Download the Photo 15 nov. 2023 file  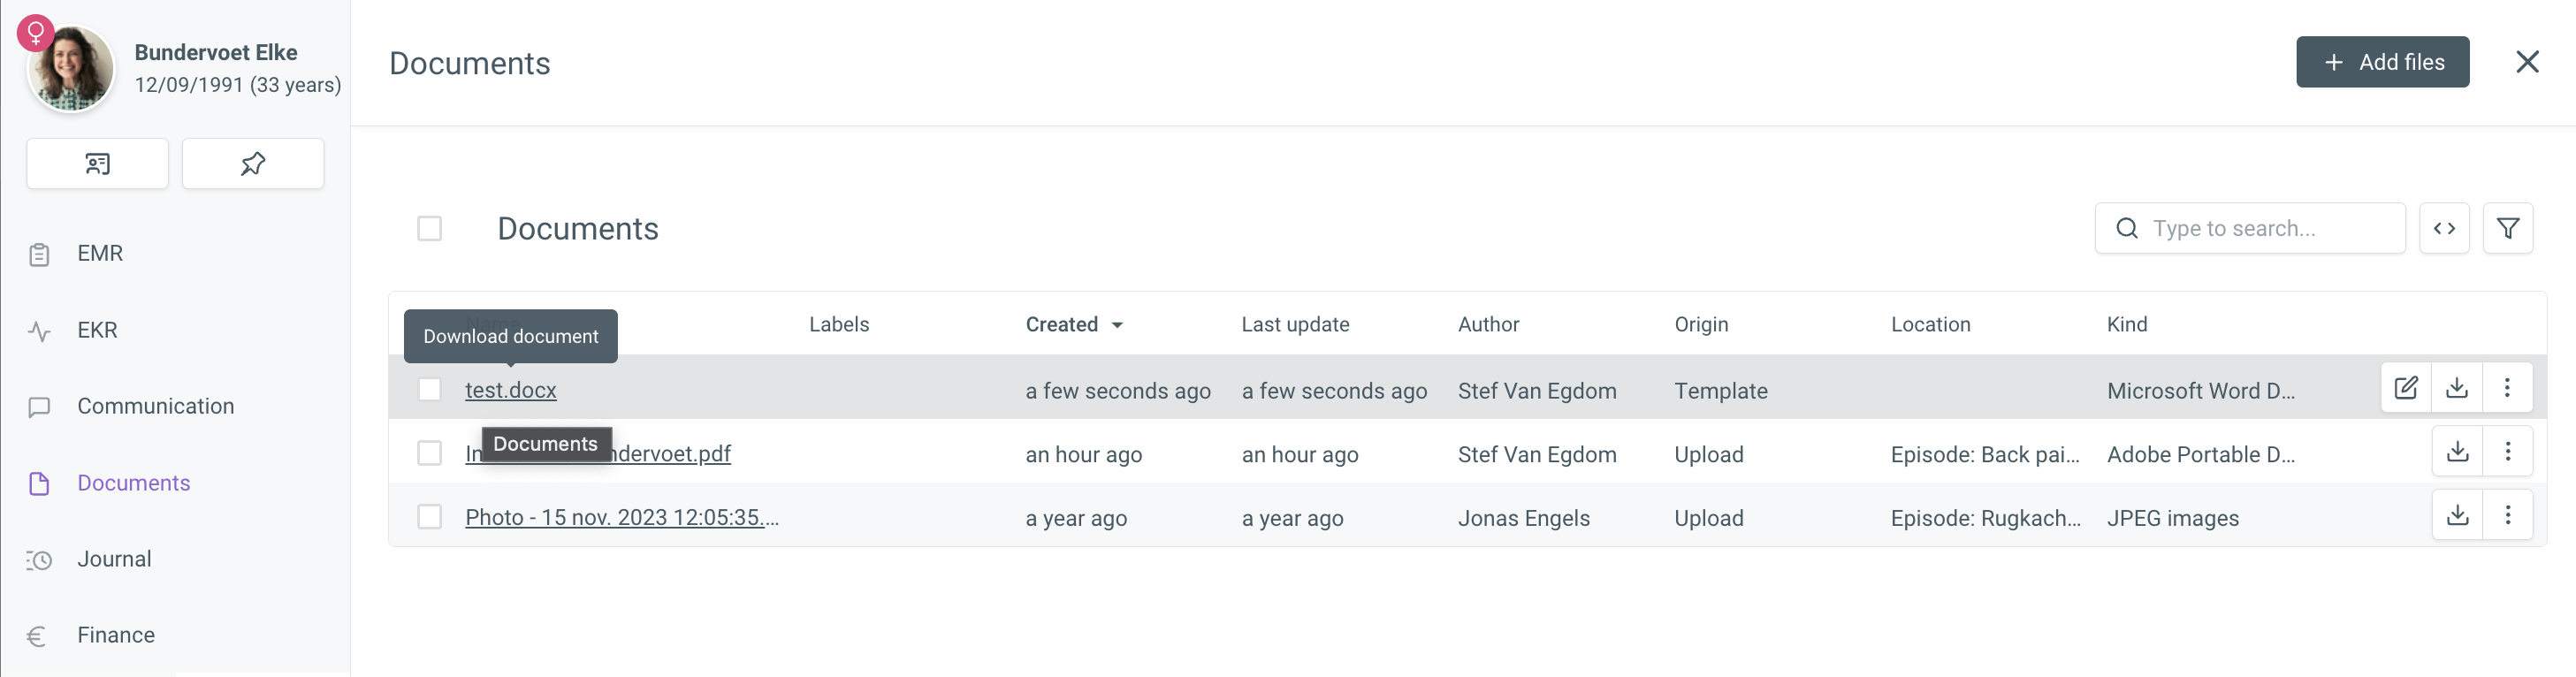[x=2457, y=516]
